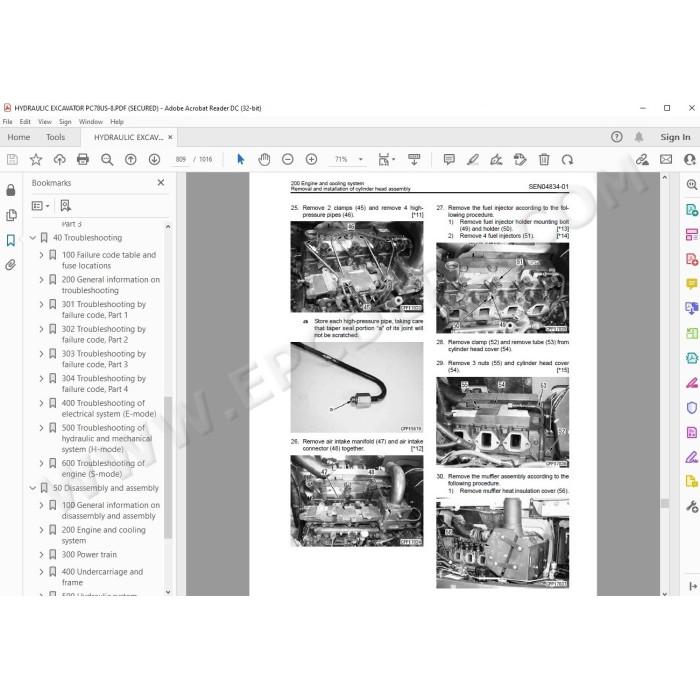Open page thumbnails panel
Viewport: 700px width, 700px height.
tap(11, 216)
